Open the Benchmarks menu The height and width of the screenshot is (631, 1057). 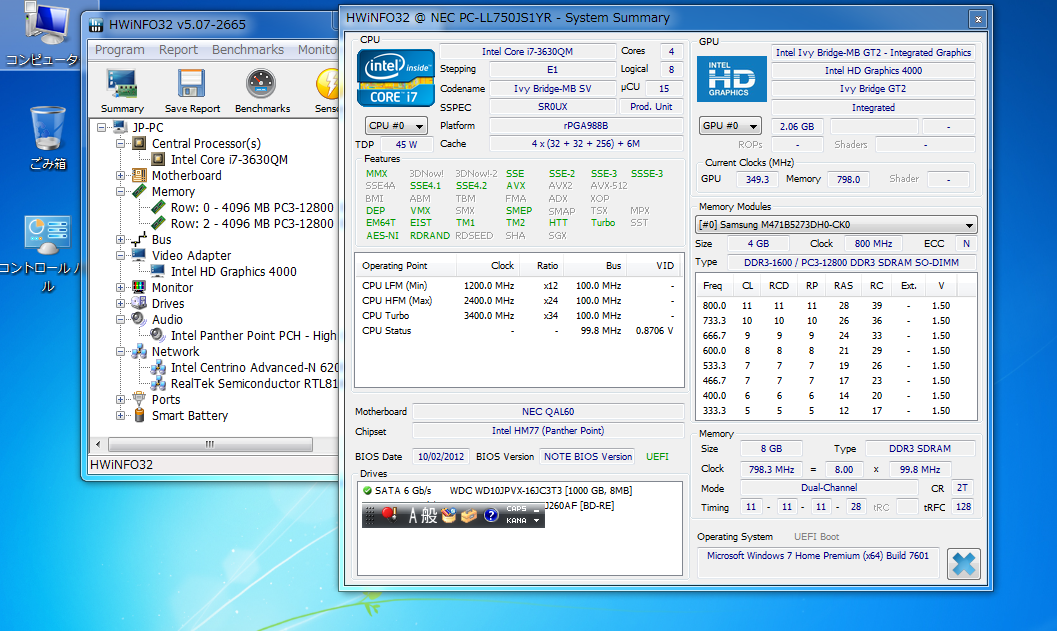pos(247,49)
